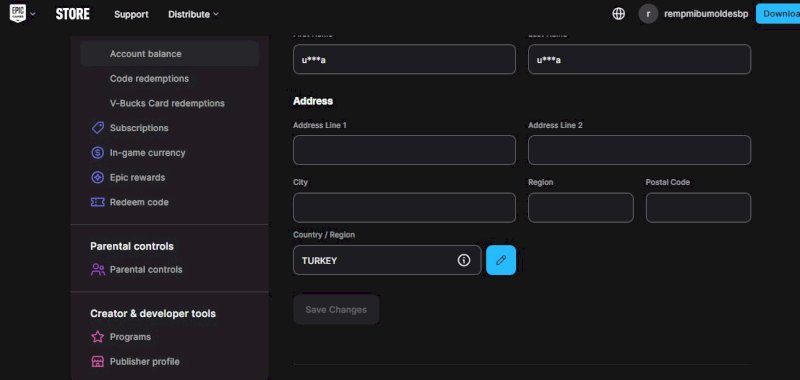Image resolution: width=800 pixels, height=380 pixels.
Task: Open the language globe icon
Action: pos(618,14)
